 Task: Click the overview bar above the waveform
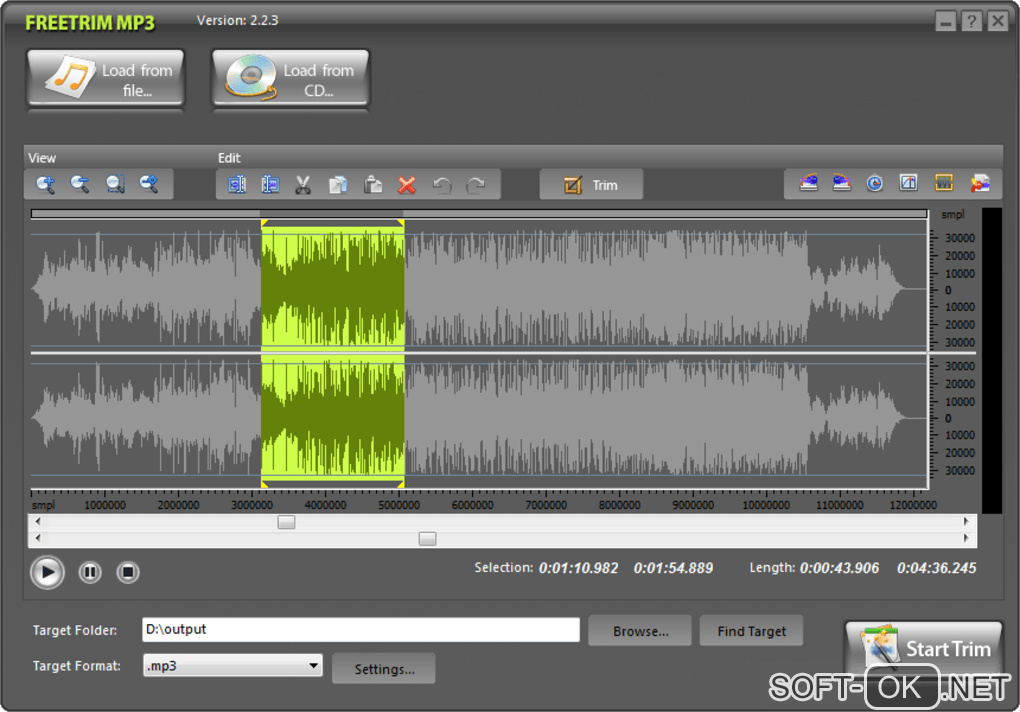click(479, 213)
